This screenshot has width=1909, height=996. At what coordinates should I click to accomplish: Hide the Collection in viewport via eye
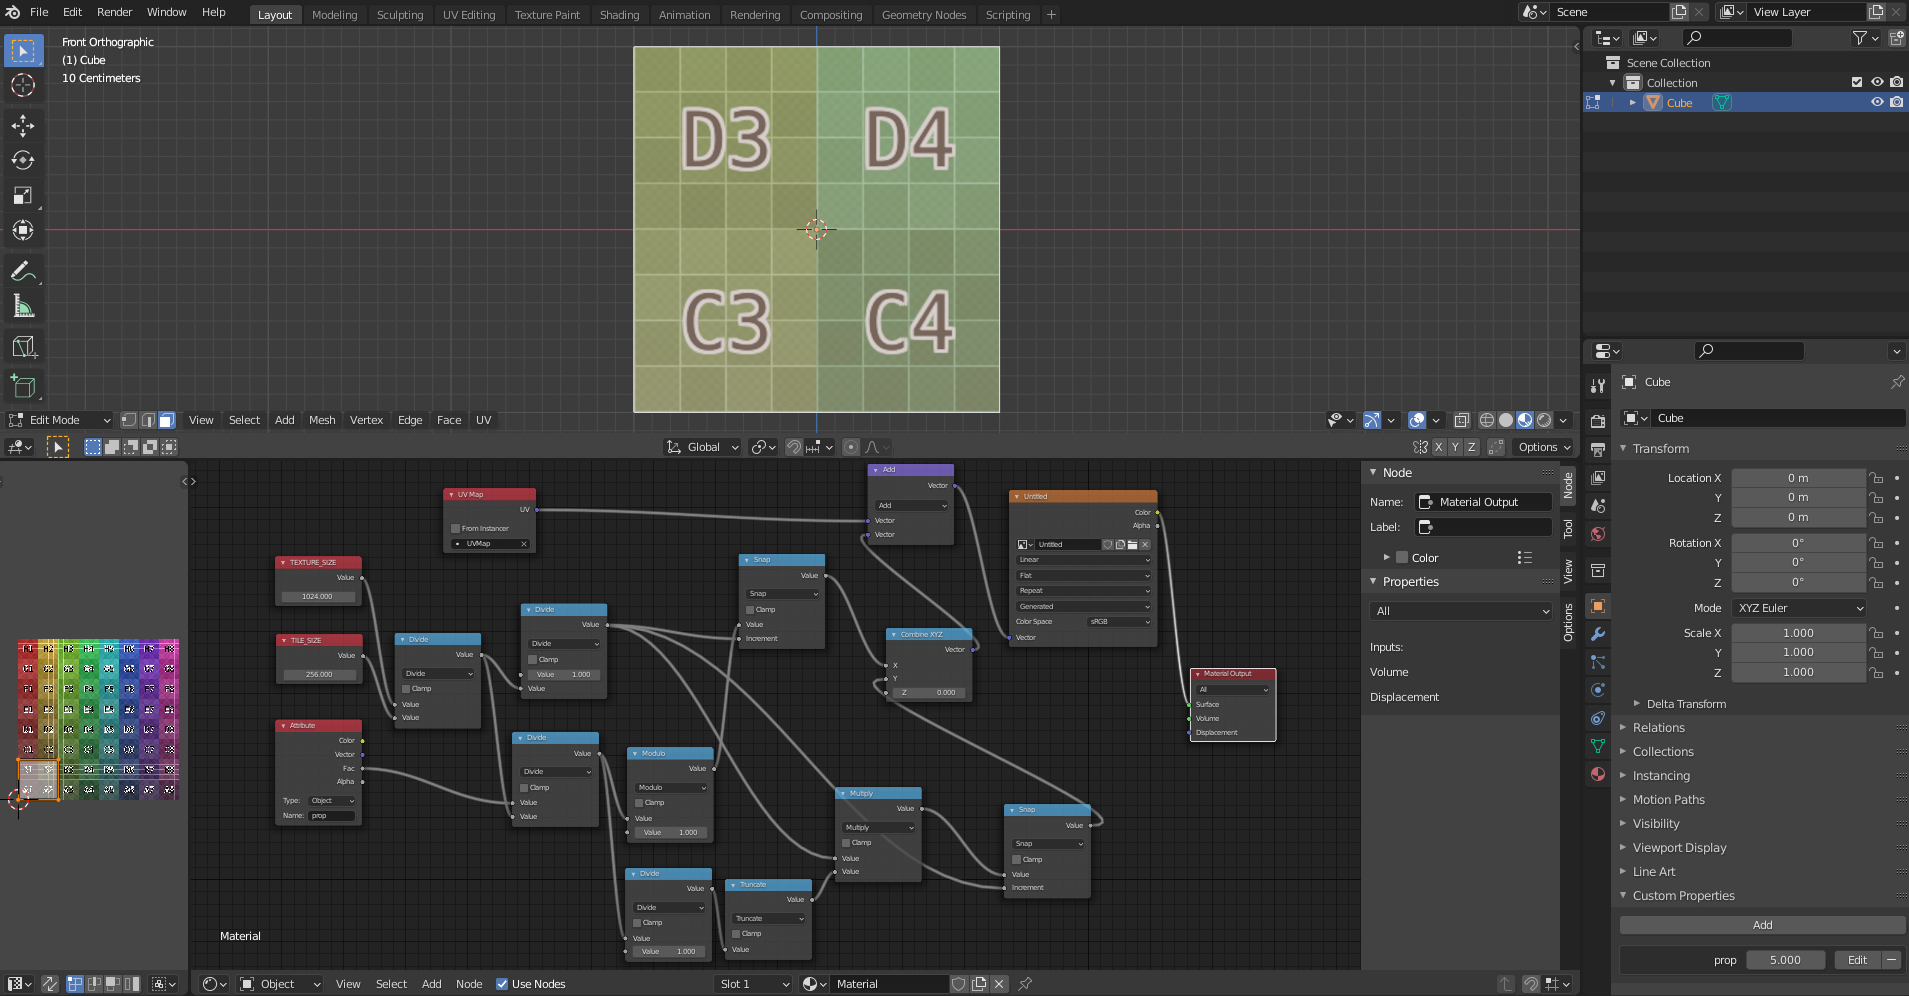pyautogui.click(x=1877, y=82)
